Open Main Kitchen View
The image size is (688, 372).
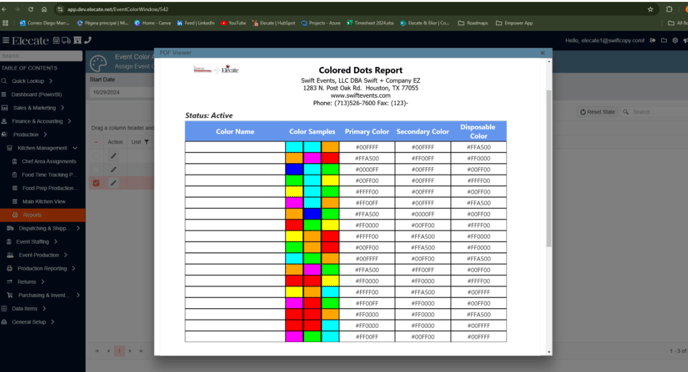(x=44, y=201)
